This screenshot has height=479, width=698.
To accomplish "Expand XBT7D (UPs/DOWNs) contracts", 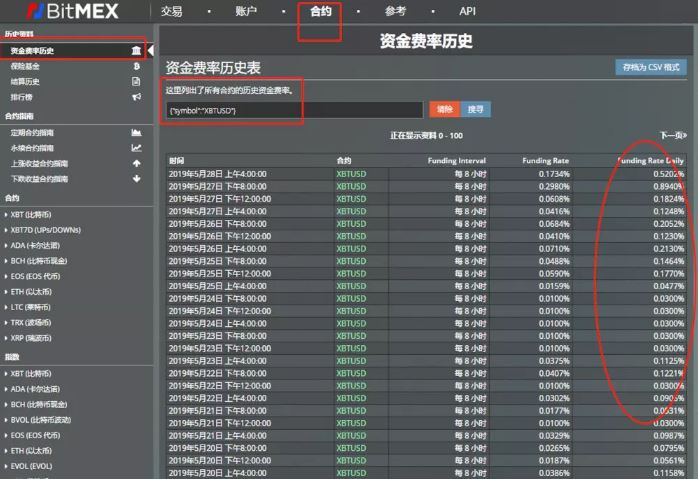I will tap(45, 230).
